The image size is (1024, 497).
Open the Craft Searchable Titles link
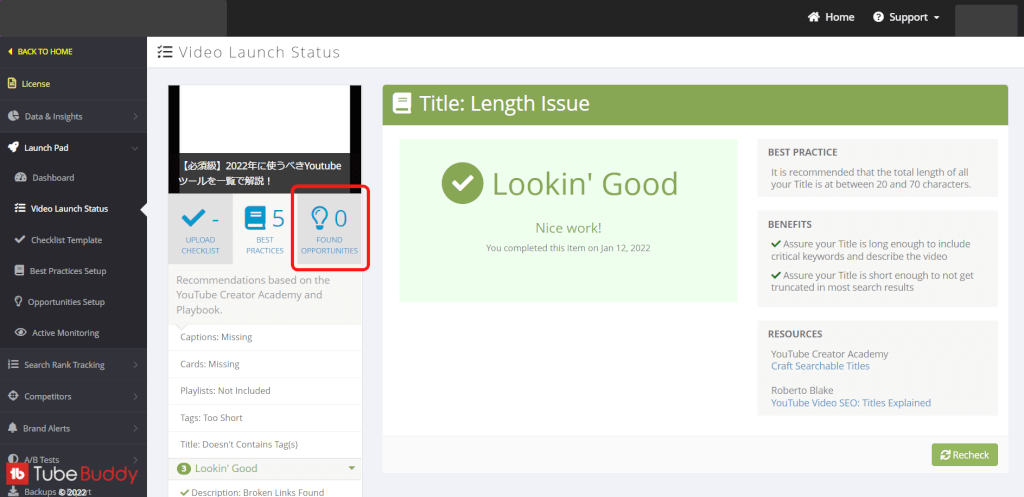click(820, 366)
